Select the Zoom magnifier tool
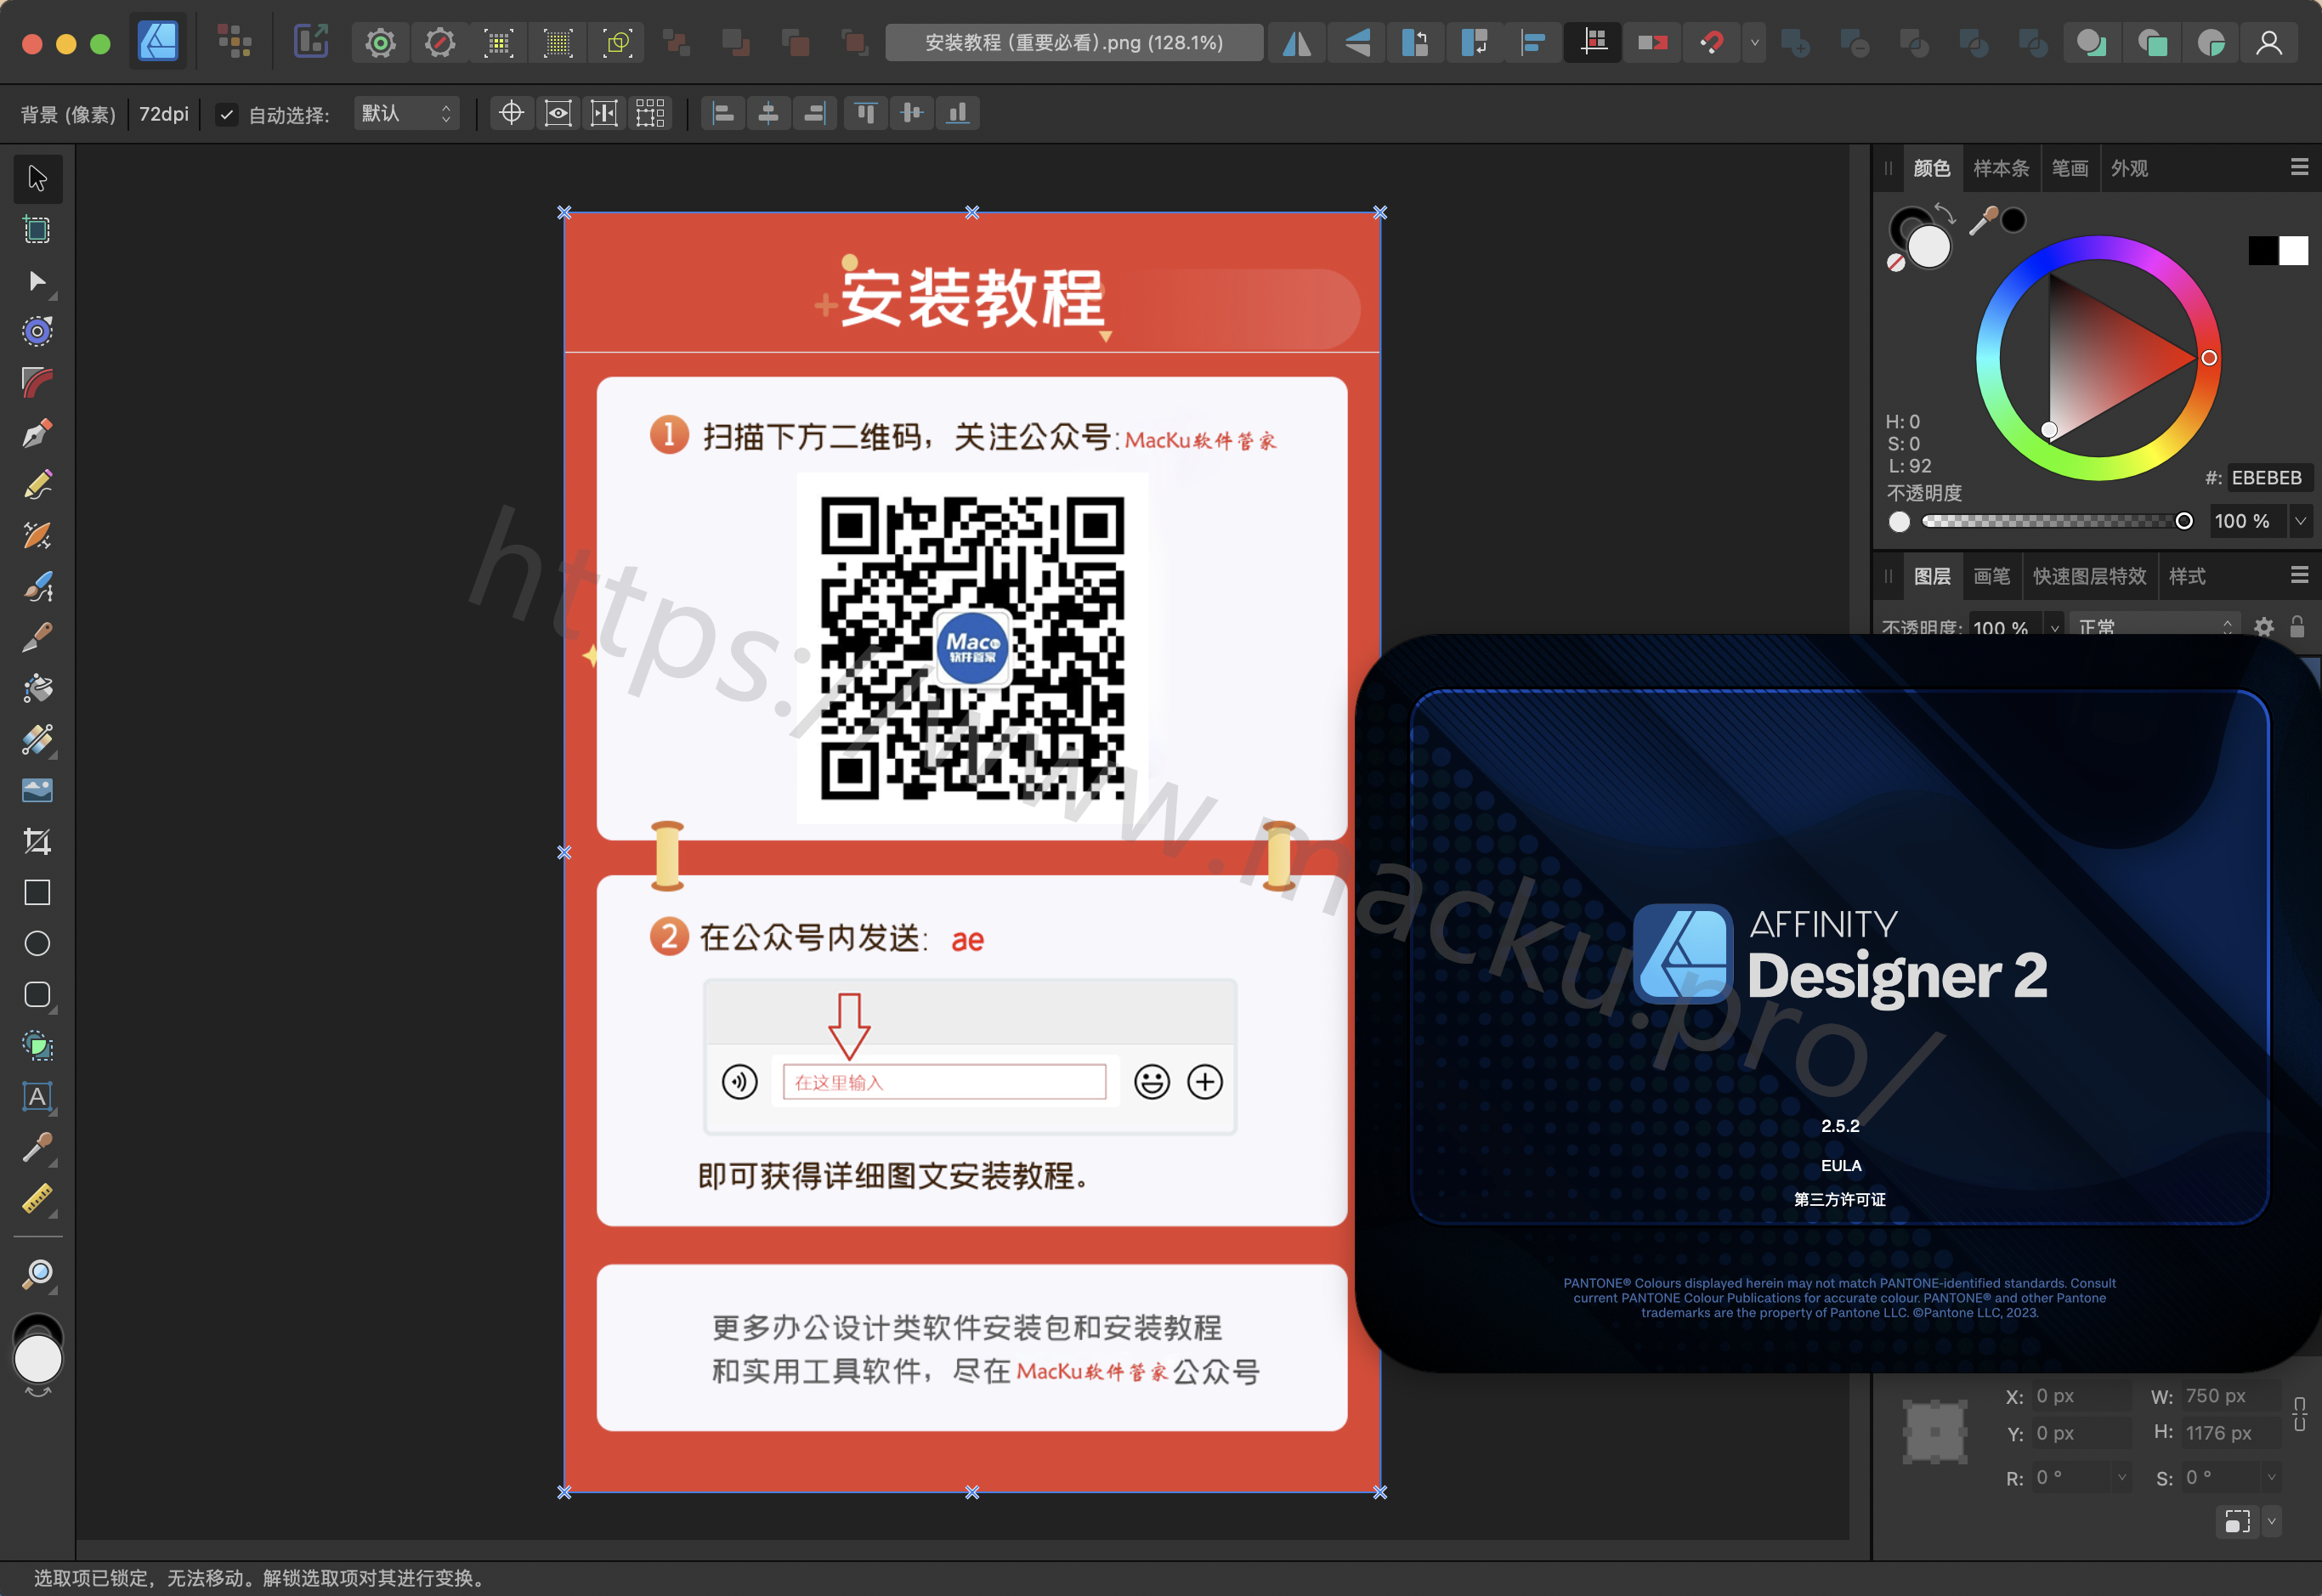2322x1596 pixels. coord(37,1274)
